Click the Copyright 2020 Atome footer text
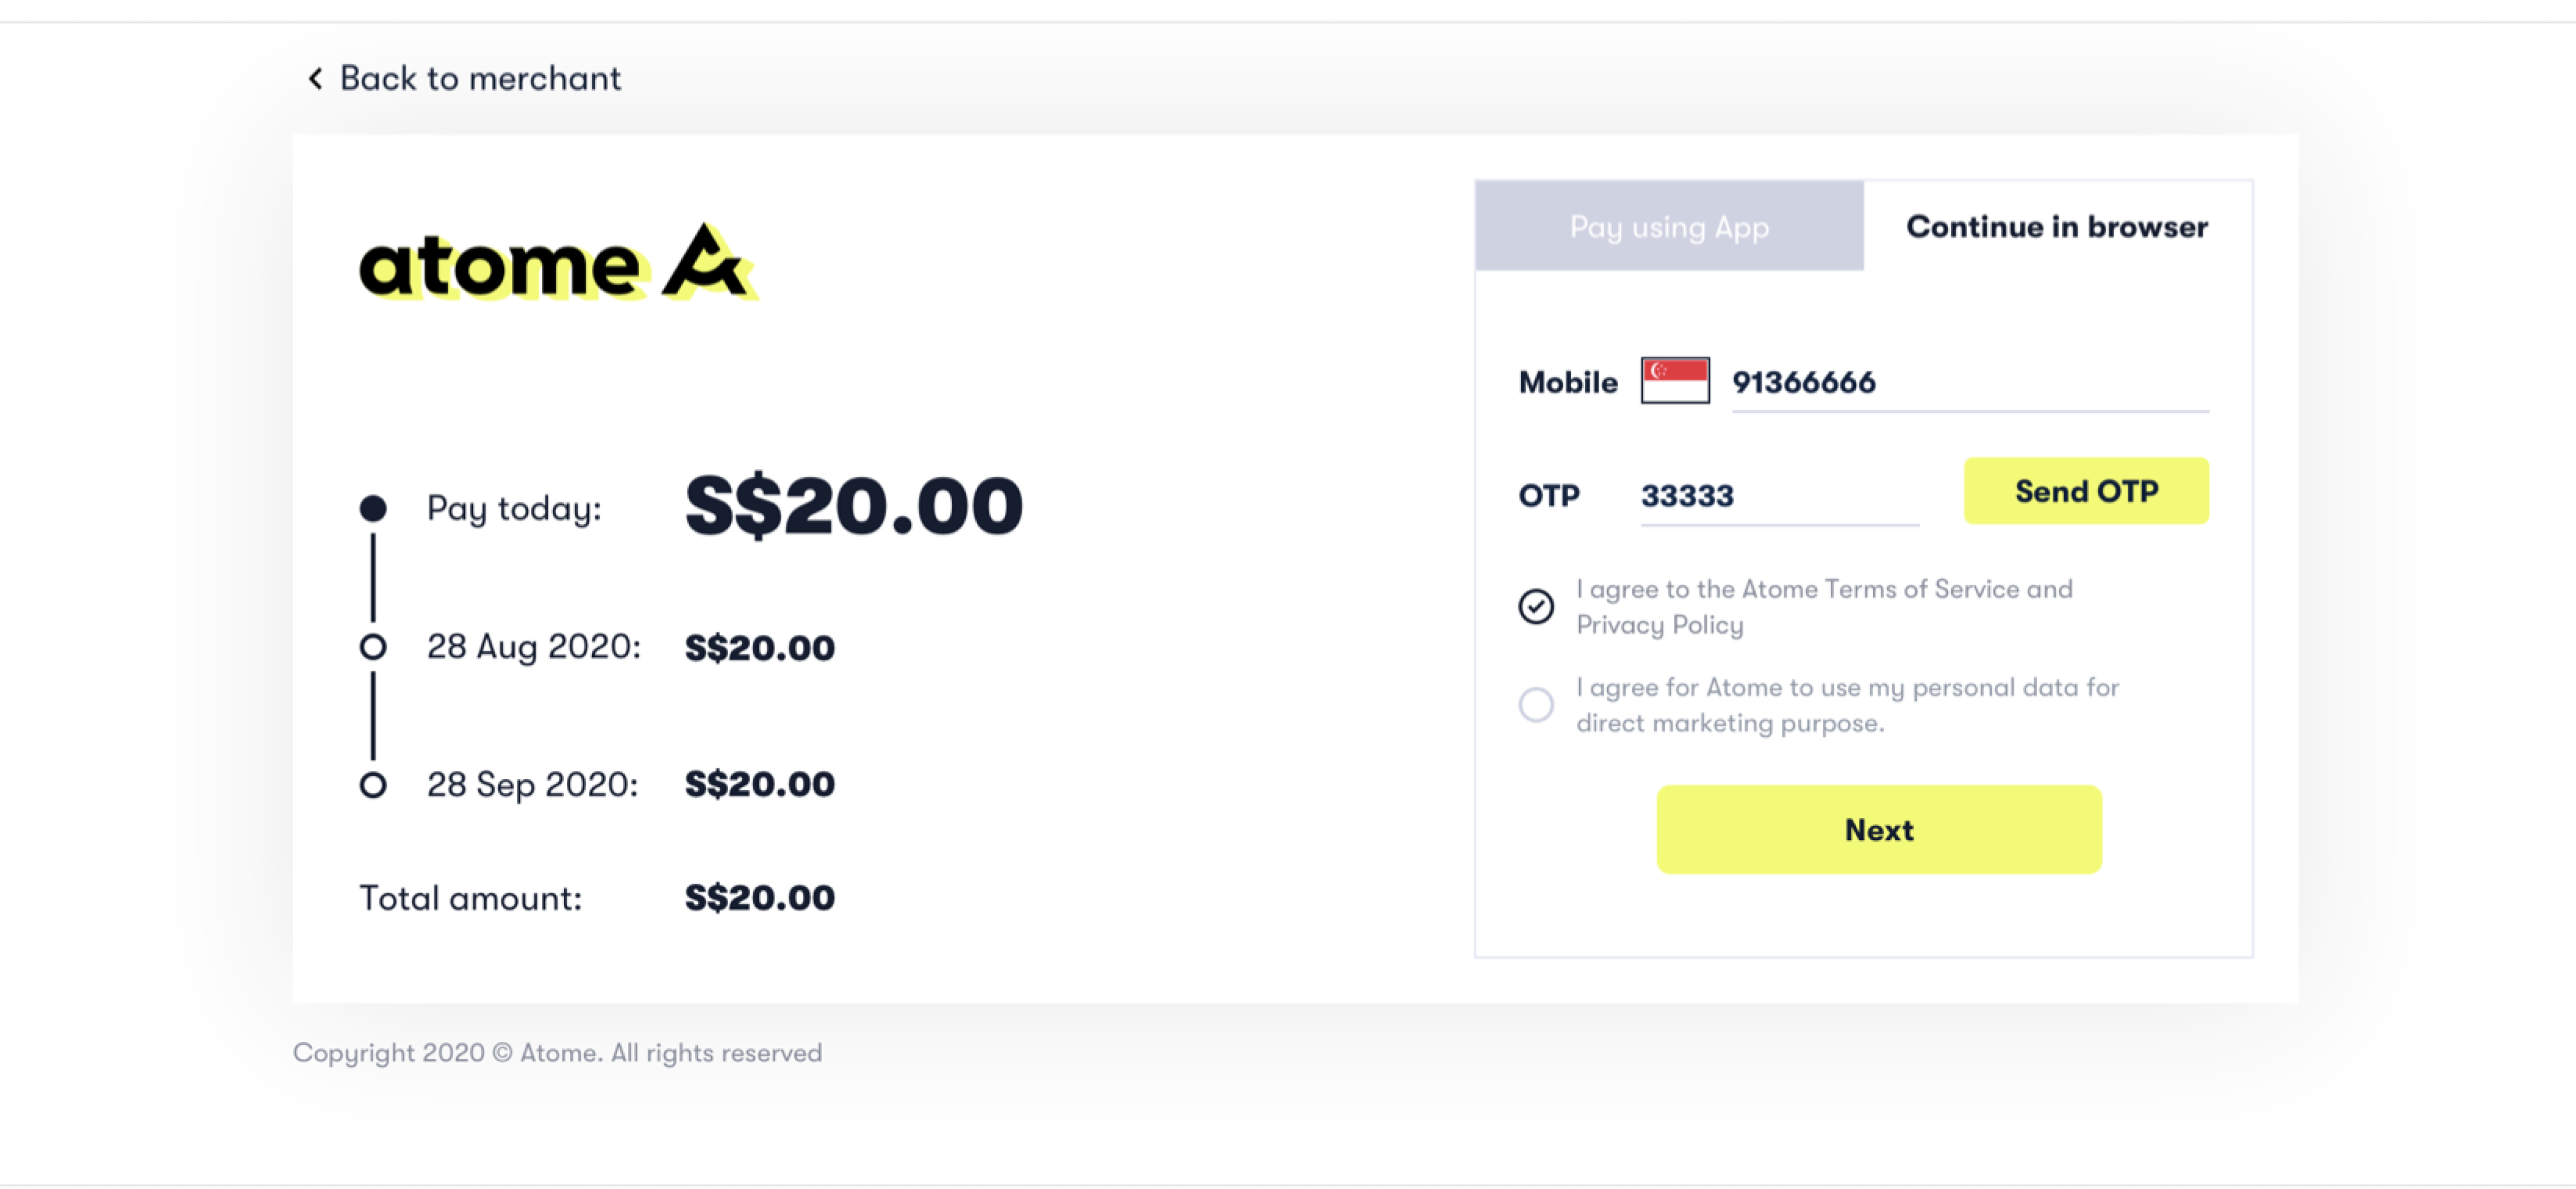This screenshot has width=2576, height=1189. (x=557, y=1053)
